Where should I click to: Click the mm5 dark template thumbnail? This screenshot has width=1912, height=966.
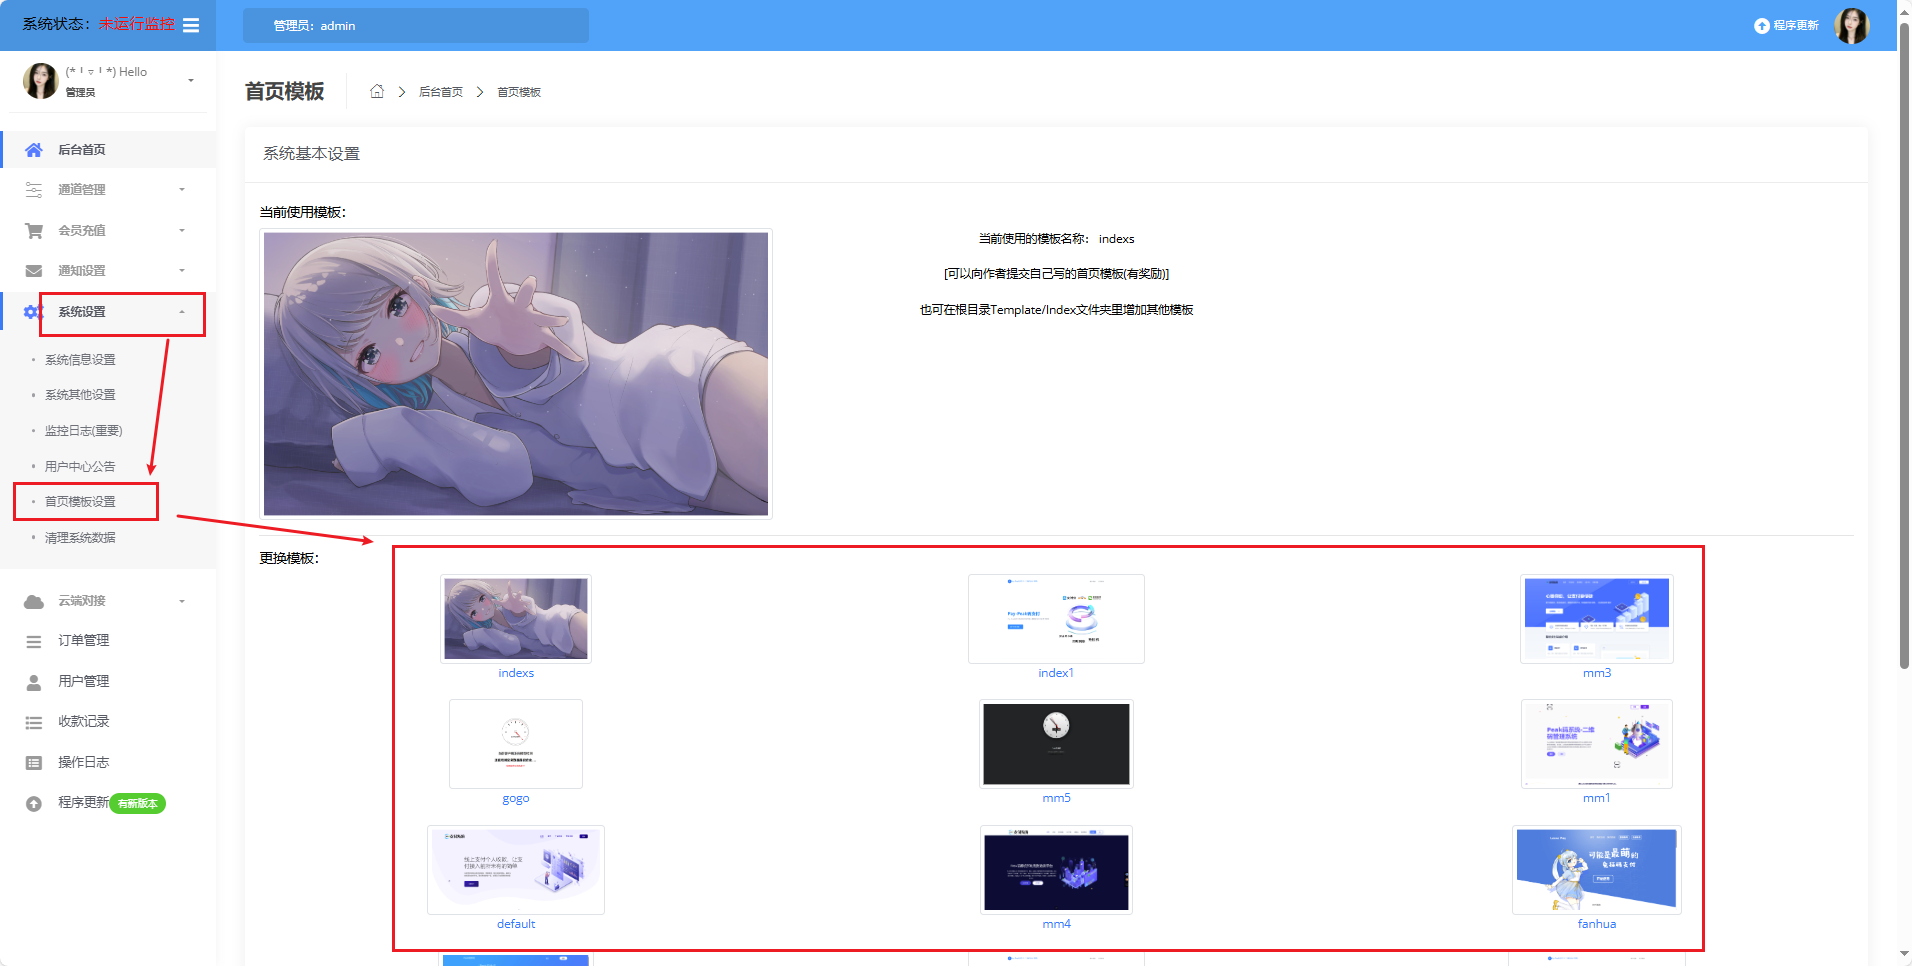click(1056, 744)
